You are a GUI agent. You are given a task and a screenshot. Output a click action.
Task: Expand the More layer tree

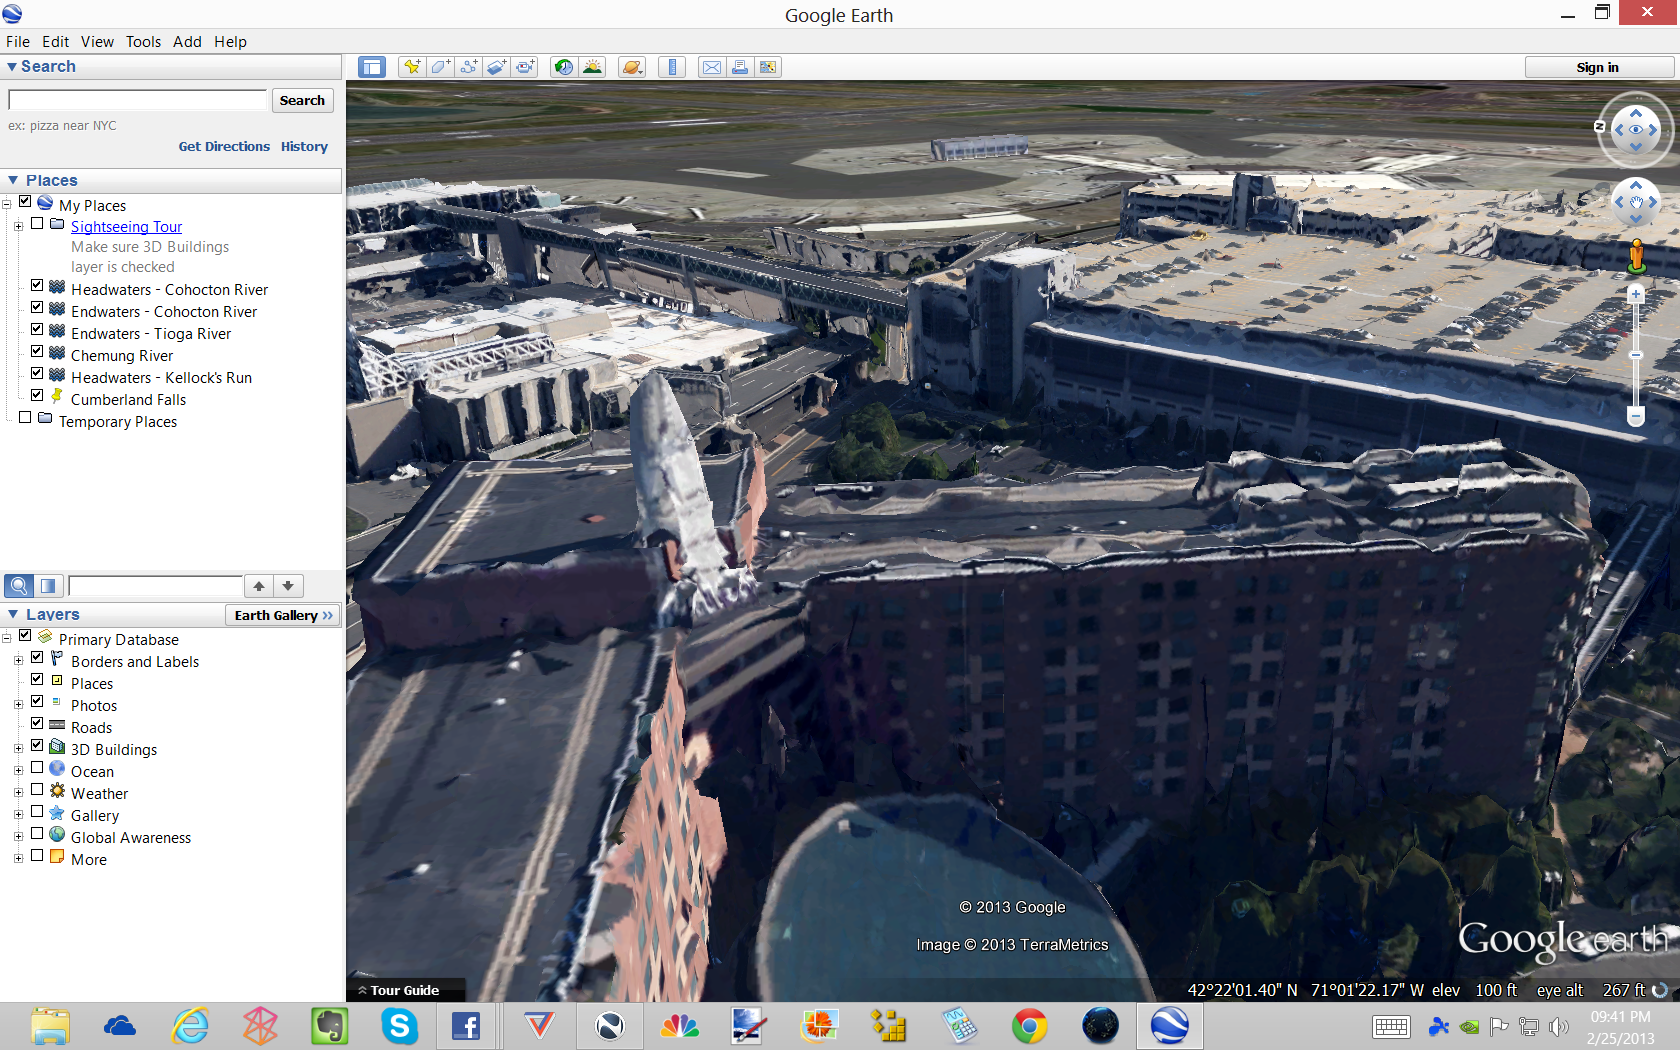click(18, 859)
